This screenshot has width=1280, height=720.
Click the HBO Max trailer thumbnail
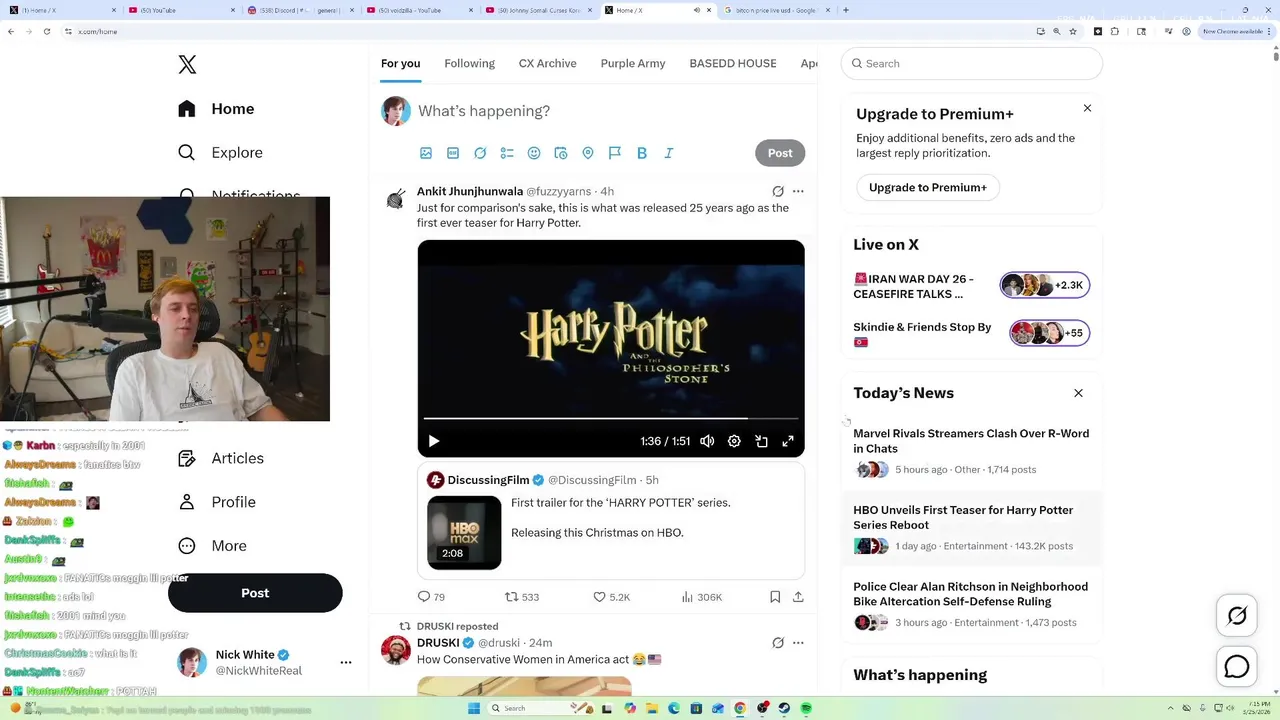click(x=464, y=533)
